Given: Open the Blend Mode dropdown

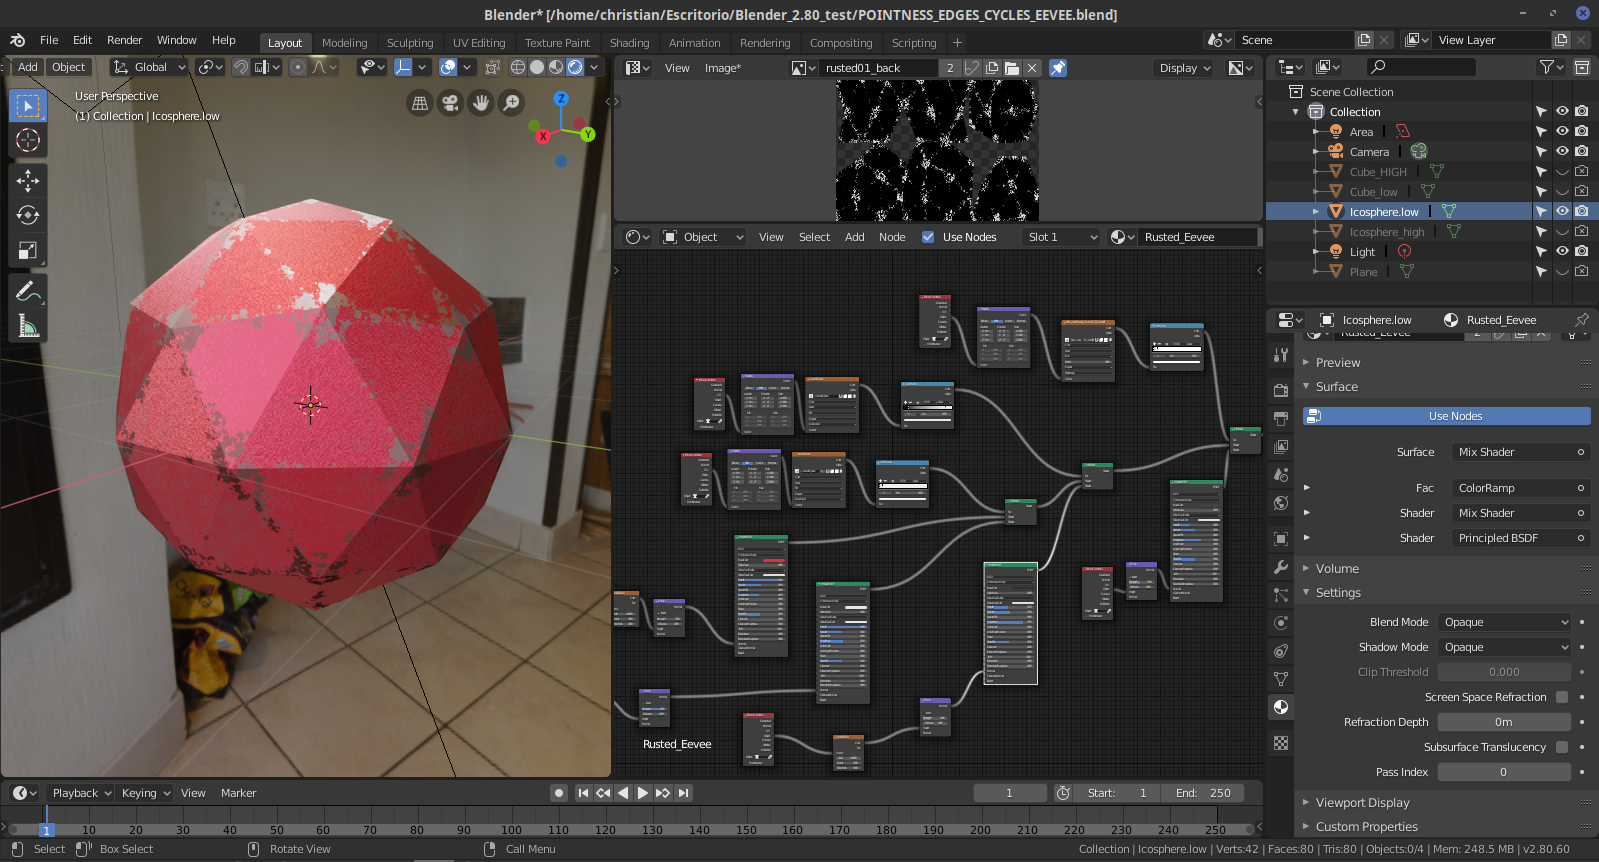Looking at the screenshot, I should pyautogui.click(x=1505, y=622).
